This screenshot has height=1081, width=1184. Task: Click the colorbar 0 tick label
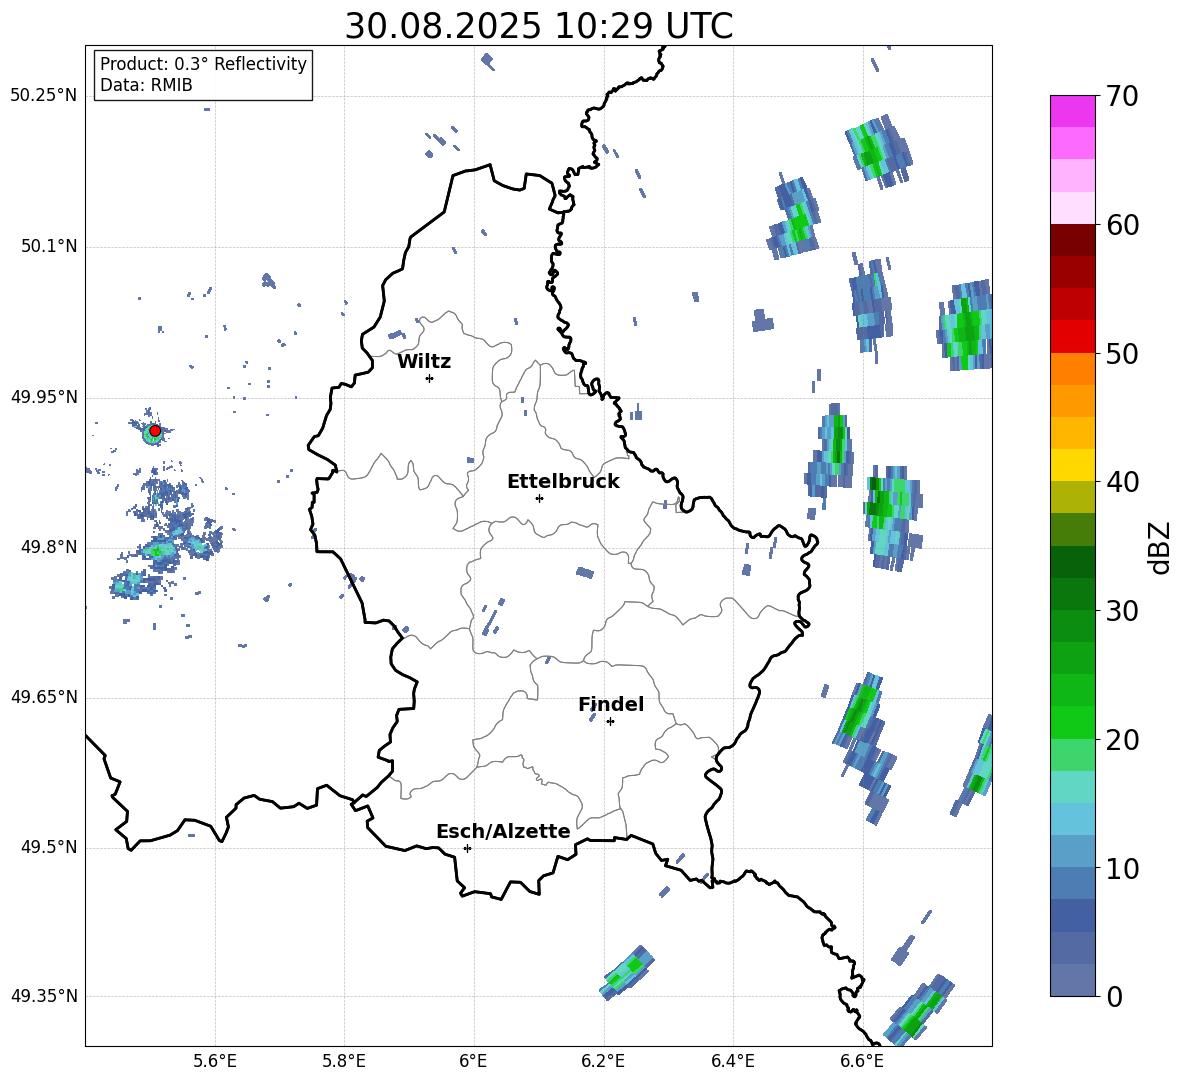pyautogui.click(x=1114, y=996)
